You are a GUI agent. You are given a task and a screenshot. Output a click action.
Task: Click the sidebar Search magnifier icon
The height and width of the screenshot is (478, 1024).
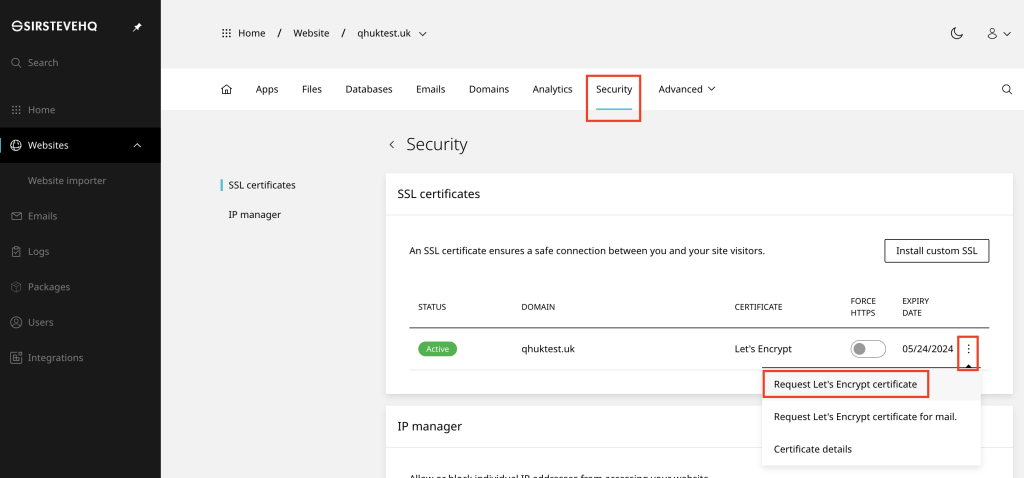[16, 63]
